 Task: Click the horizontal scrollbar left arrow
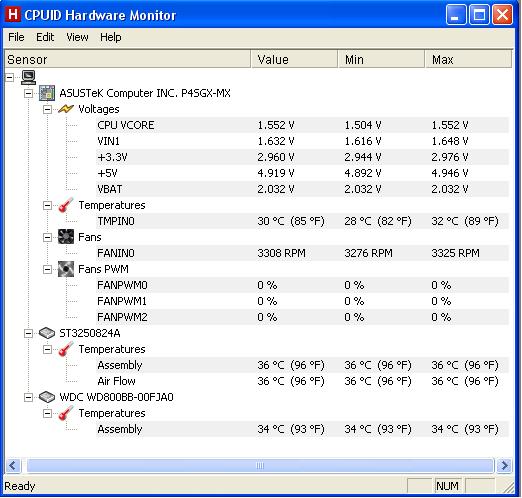tap(13, 465)
